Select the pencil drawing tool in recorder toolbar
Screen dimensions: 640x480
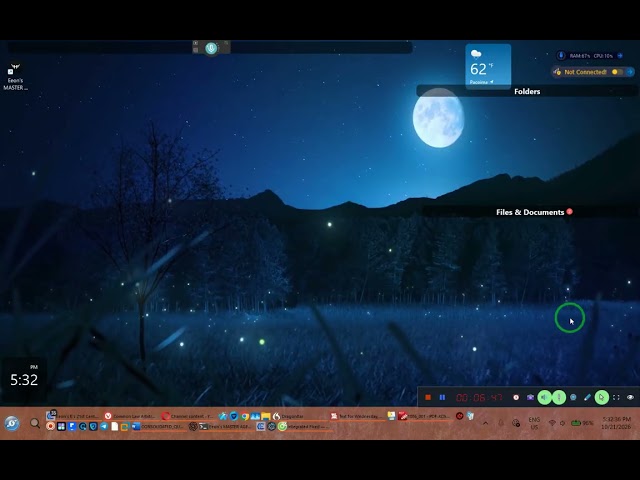pyautogui.click(x=587, y=397)
